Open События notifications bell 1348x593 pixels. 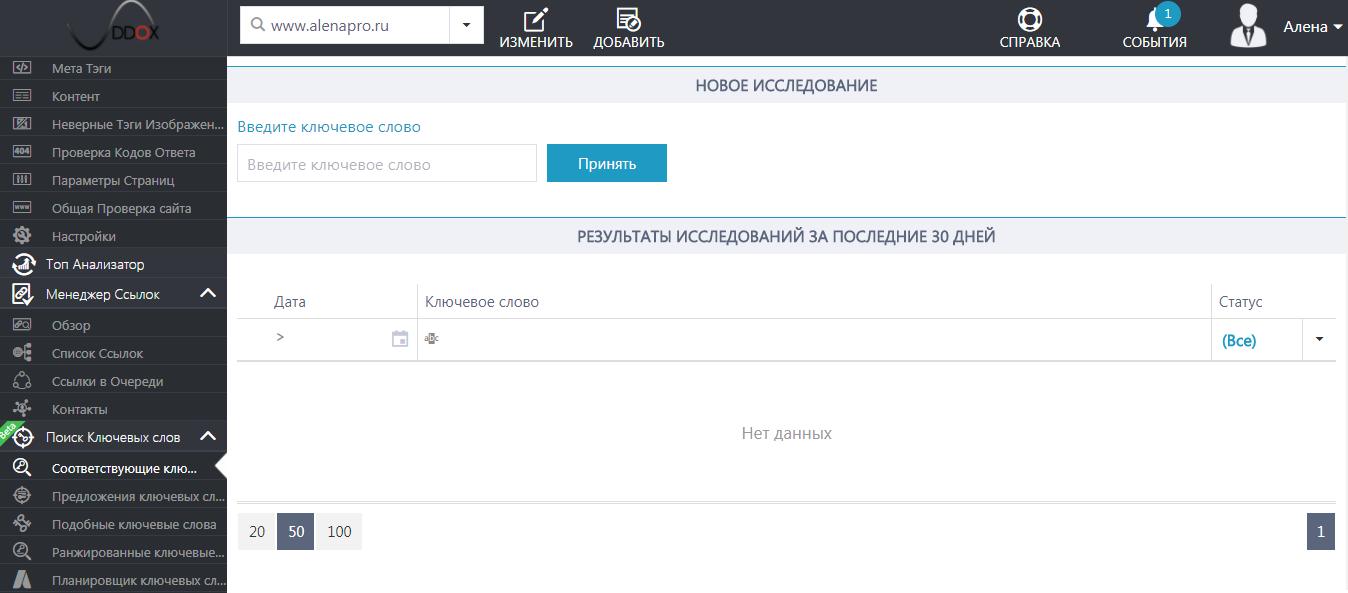[x=1154, y=20]
